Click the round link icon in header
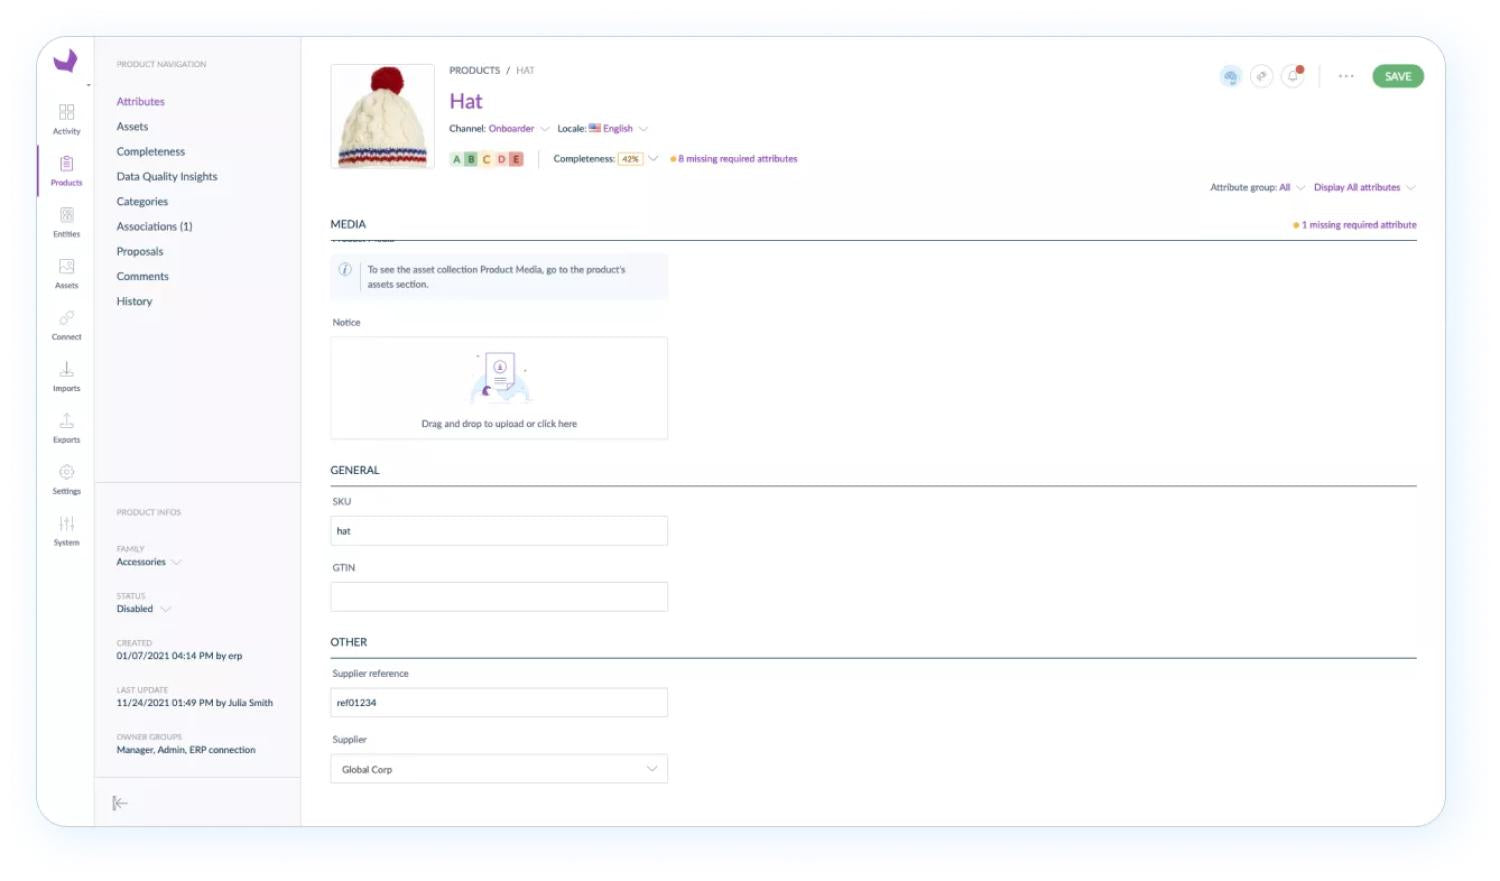This screenshot has height=881, width=1500. click(1262, 76)
